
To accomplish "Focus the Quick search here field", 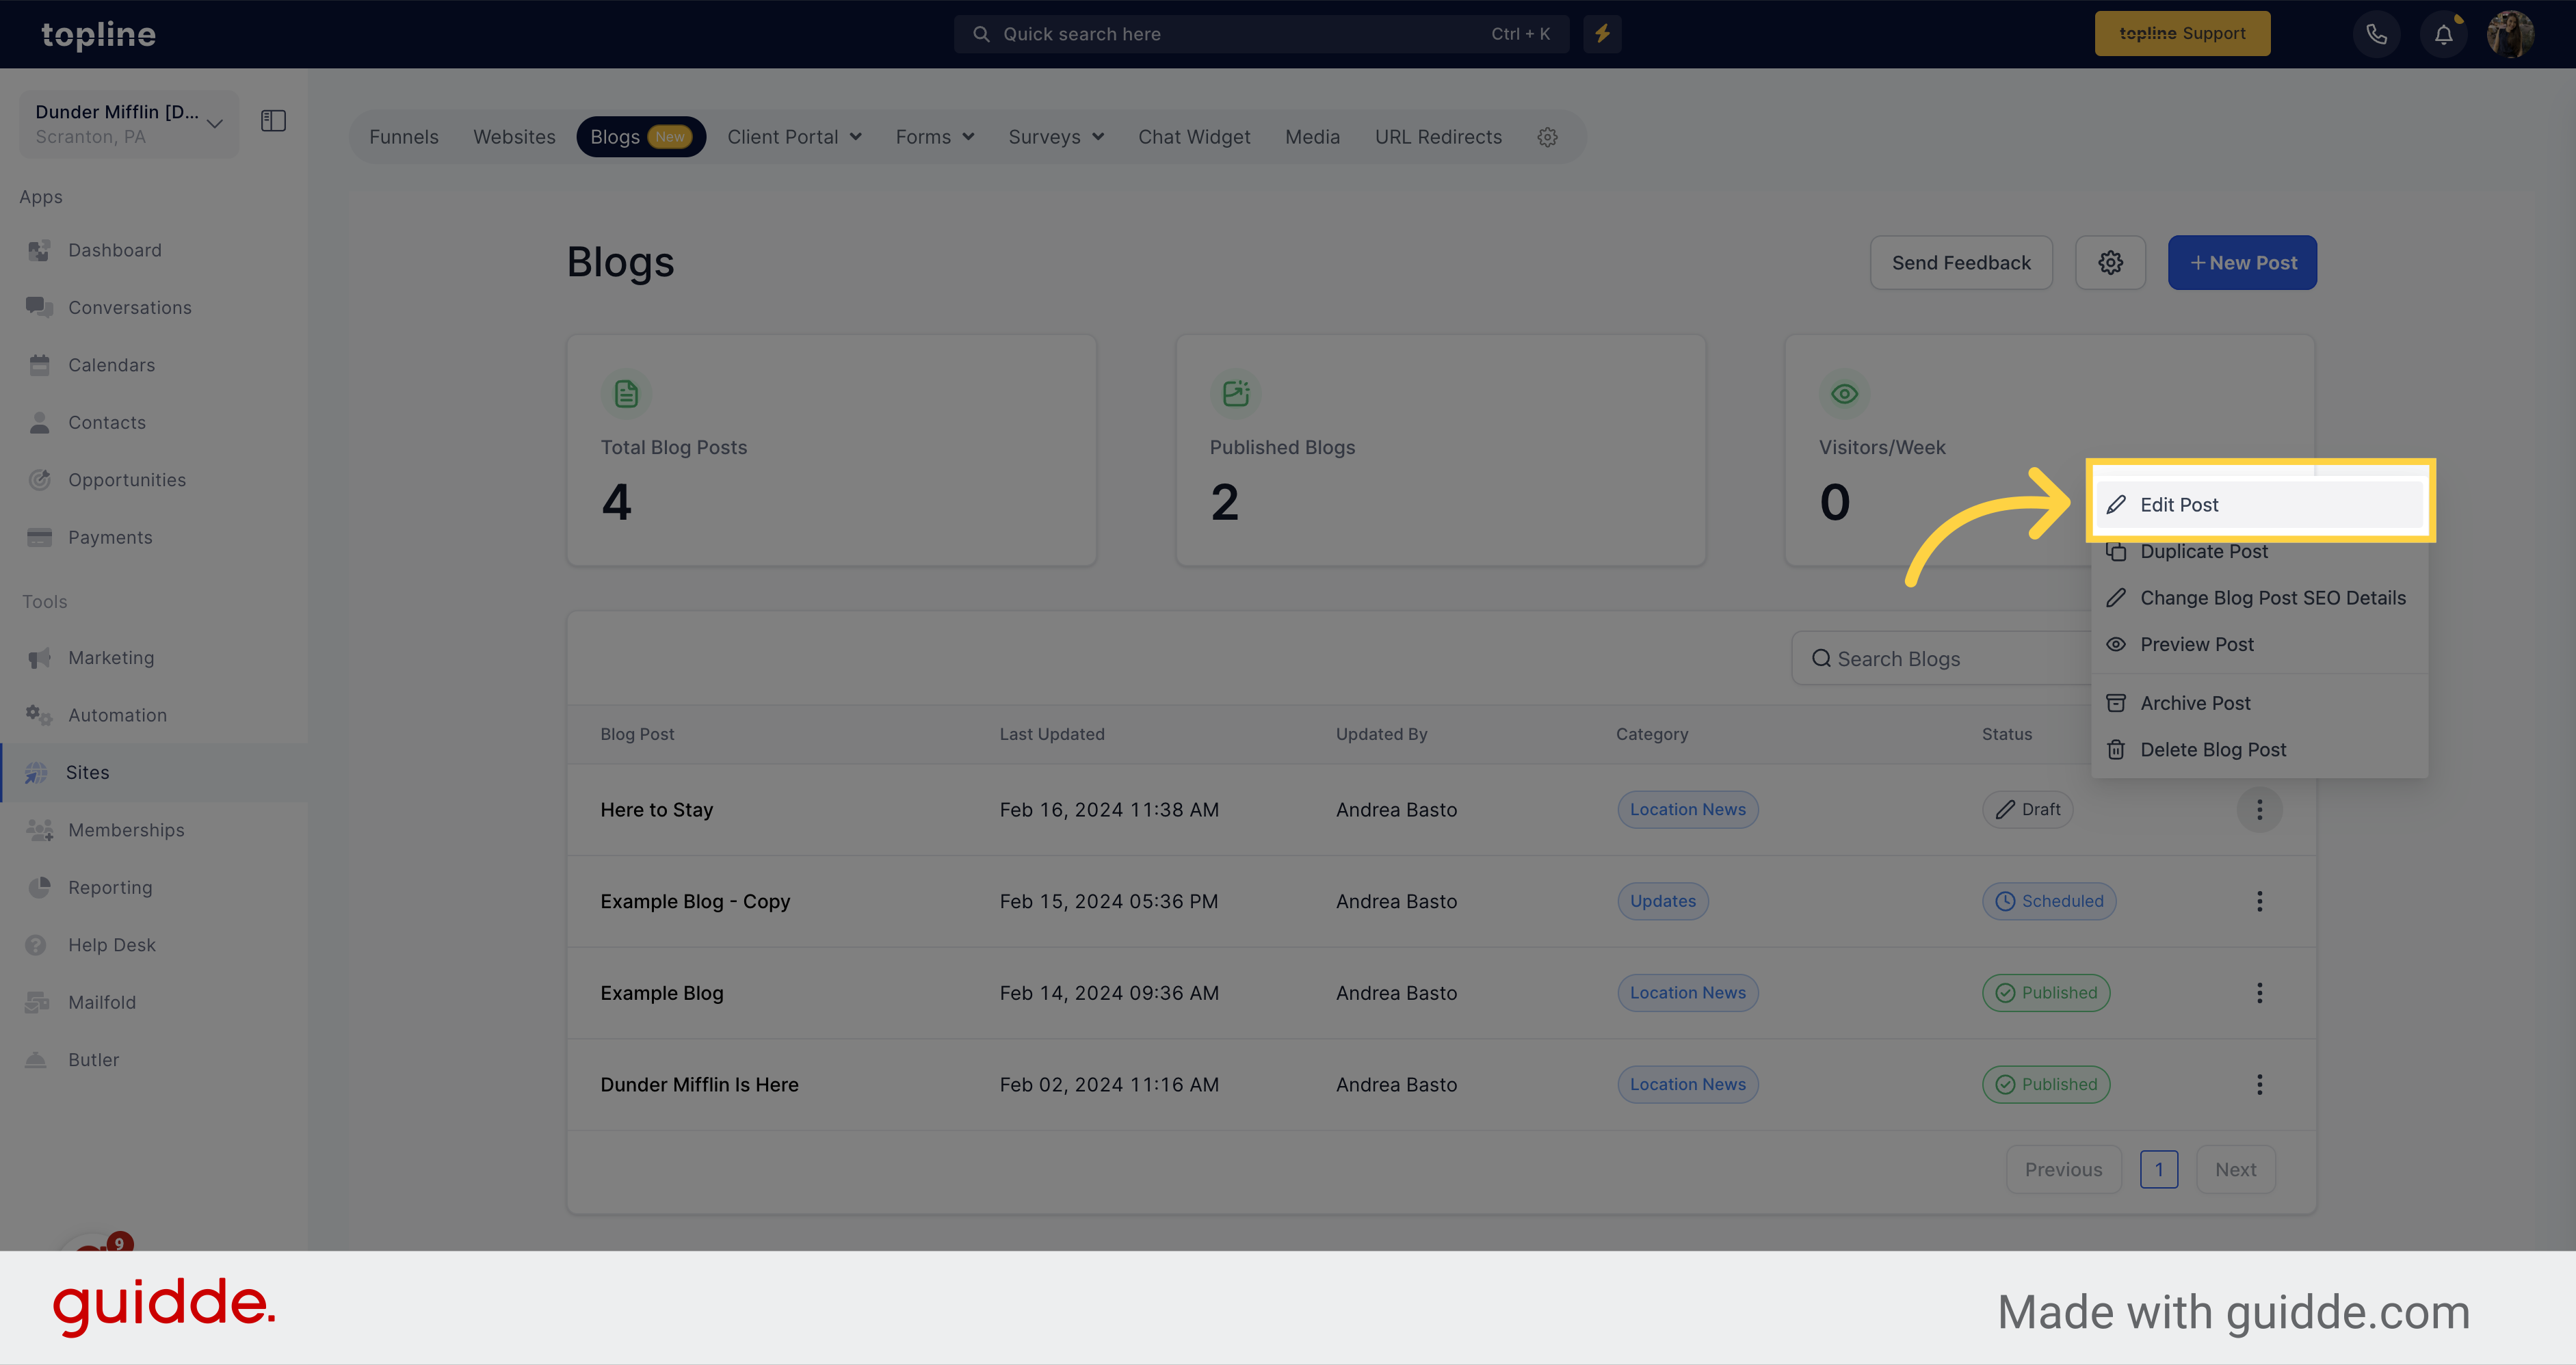I will point(1261,34).
